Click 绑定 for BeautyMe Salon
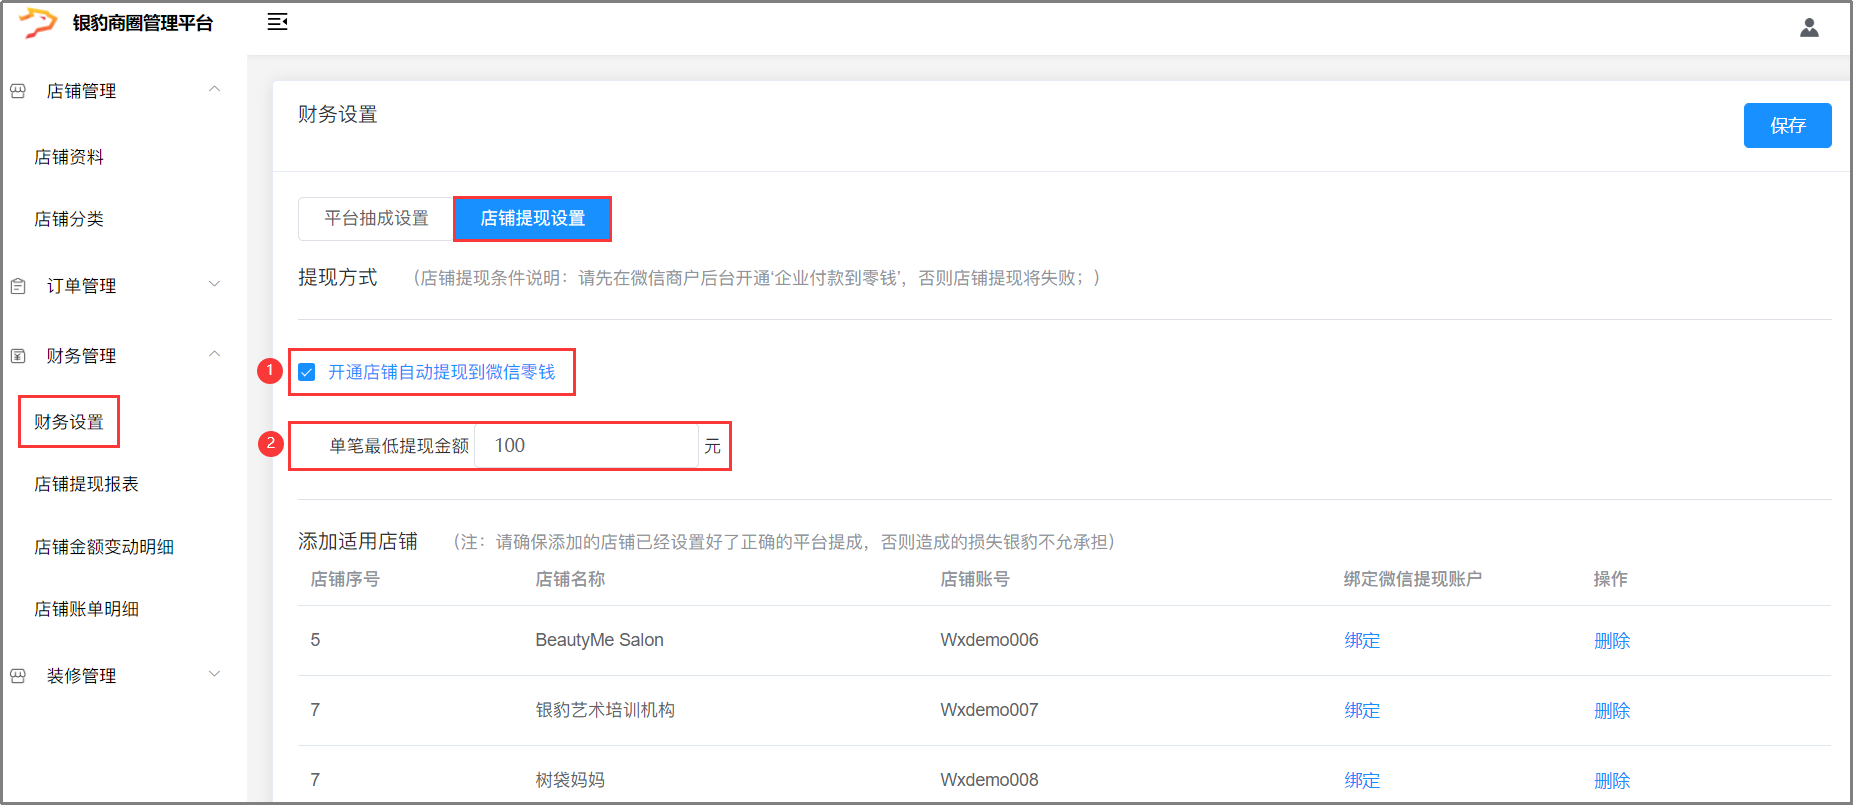Image resolution: width=1854 pixels, height=807 pixels. pyautogui.click(x=1361, y=640)
